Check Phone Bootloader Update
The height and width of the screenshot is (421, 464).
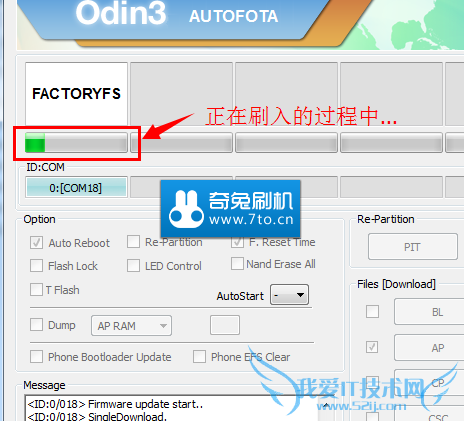36,356
